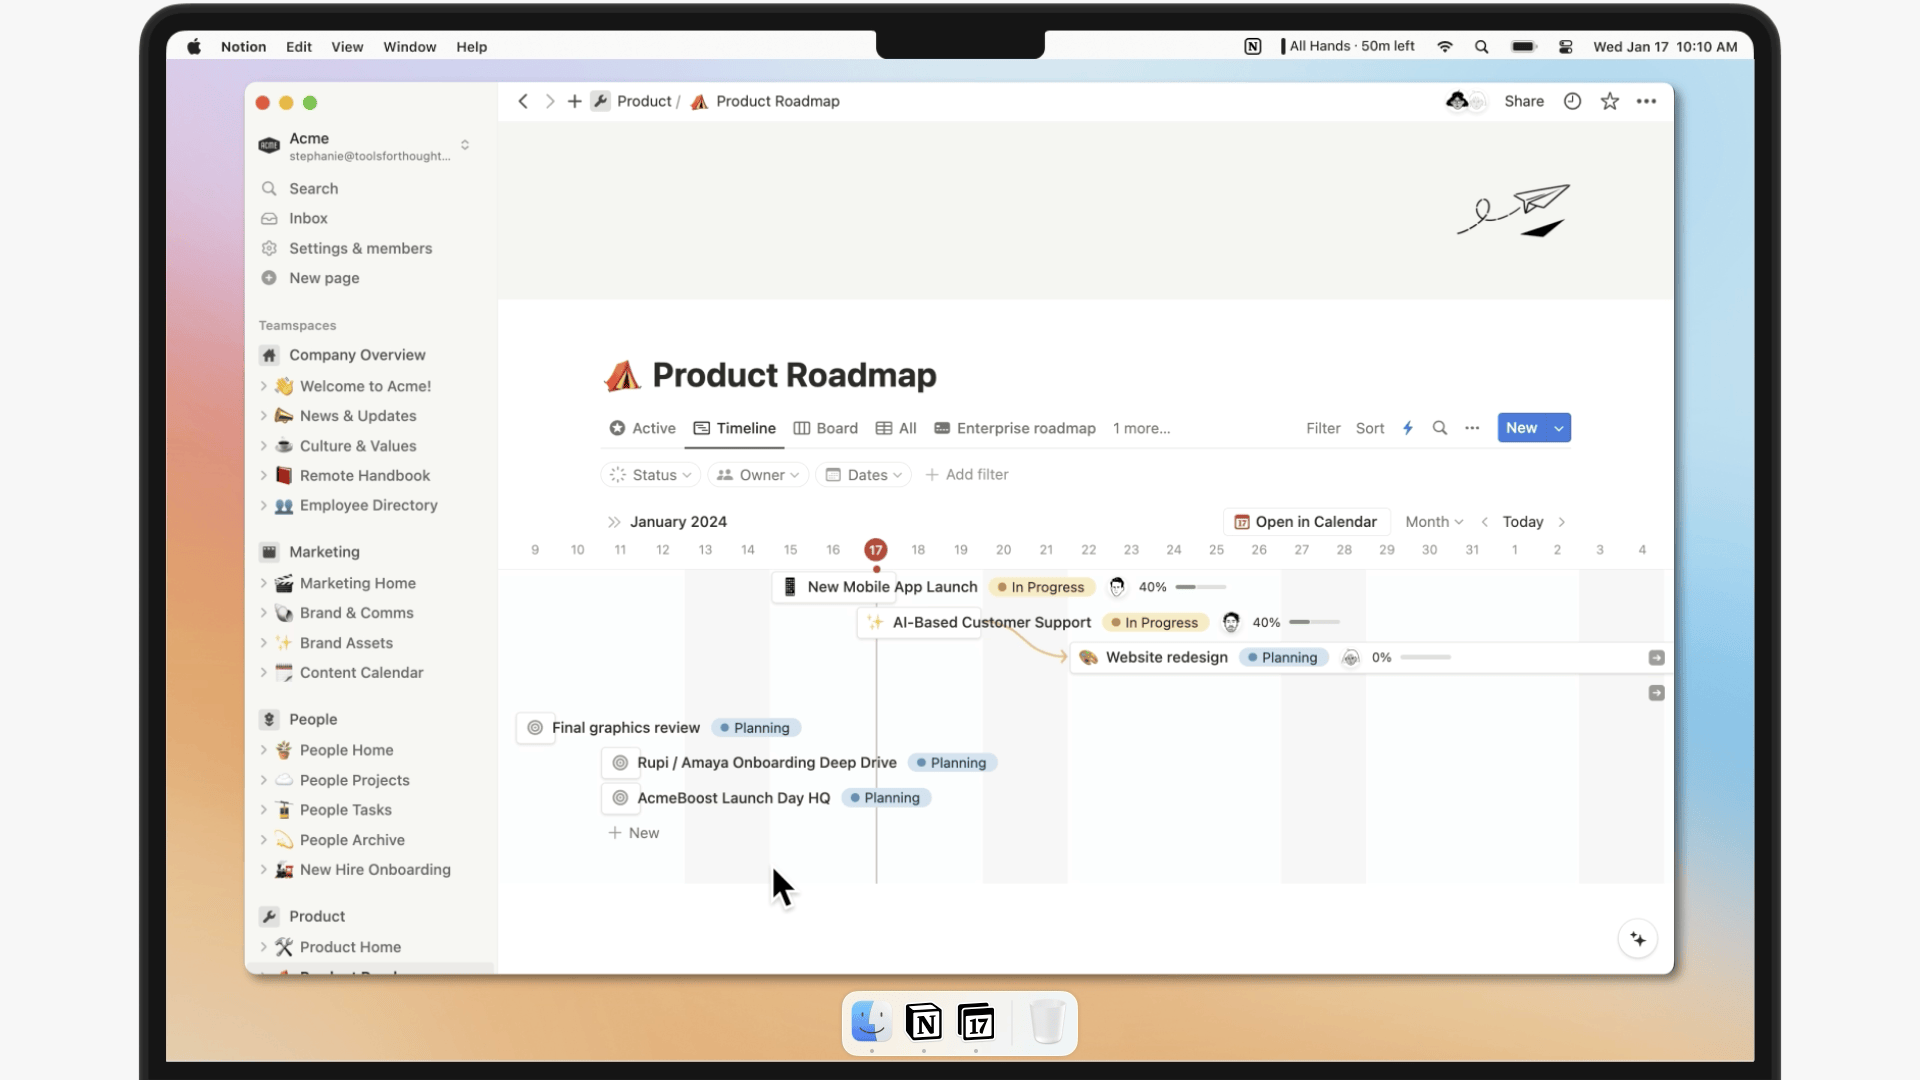
Task: Jump to Website redesign end arrow
Action: coord(1656,657)
